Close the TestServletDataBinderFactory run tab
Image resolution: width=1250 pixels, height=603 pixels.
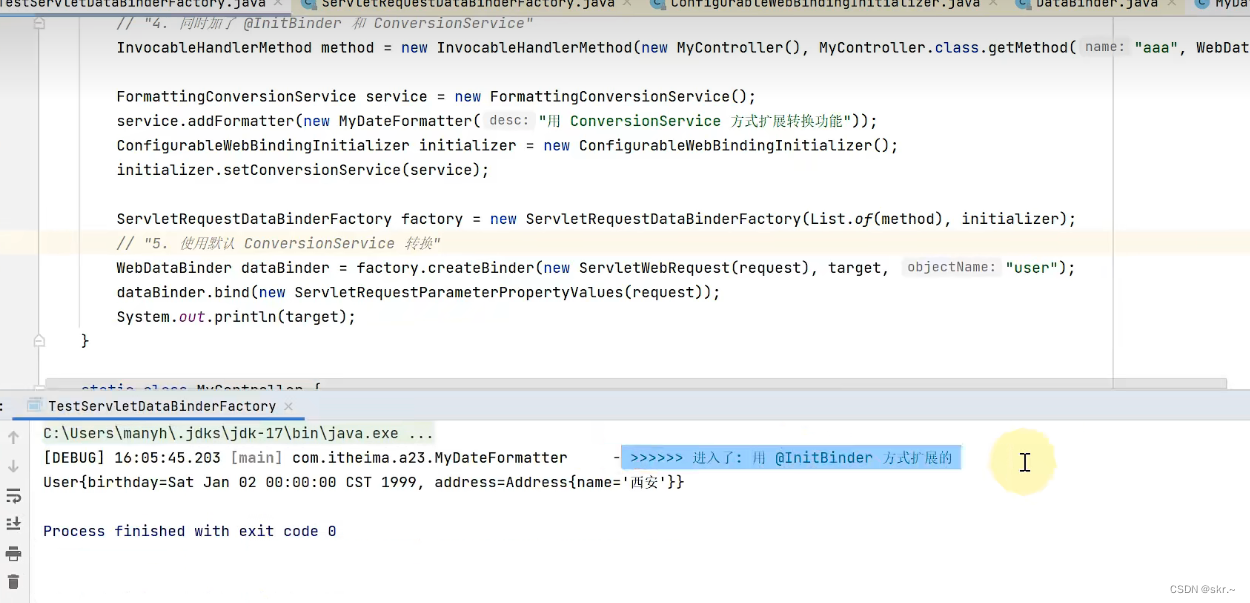coord(289,406)
